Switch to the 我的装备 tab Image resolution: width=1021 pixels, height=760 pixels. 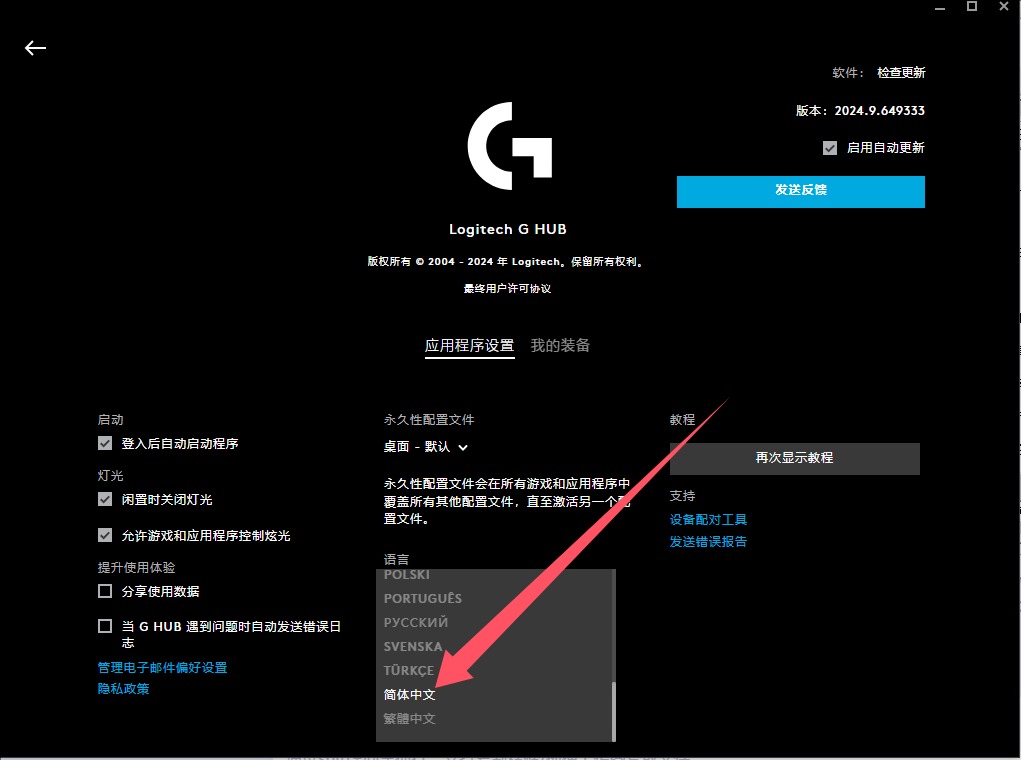(x=560, y=345)
